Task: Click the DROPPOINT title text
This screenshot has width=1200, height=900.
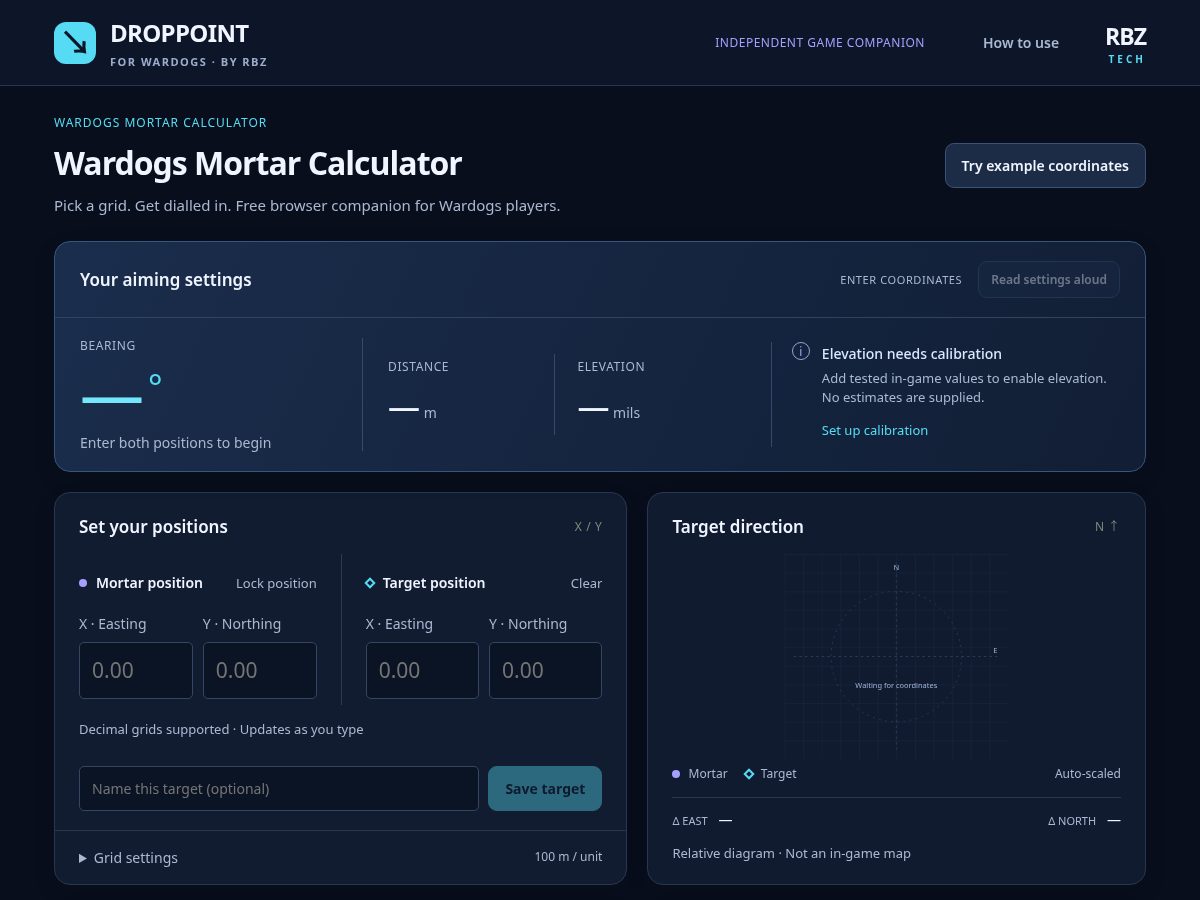Action: click(x=179, y=34)
